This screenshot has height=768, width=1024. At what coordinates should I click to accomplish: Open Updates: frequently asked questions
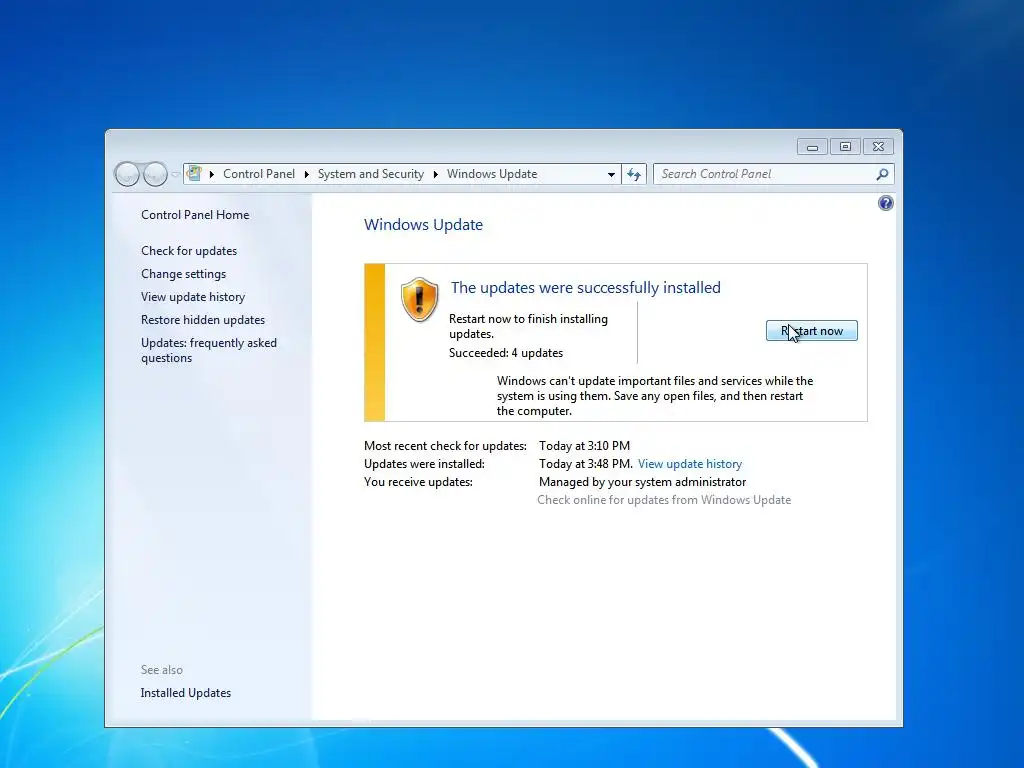click(209, 350)
